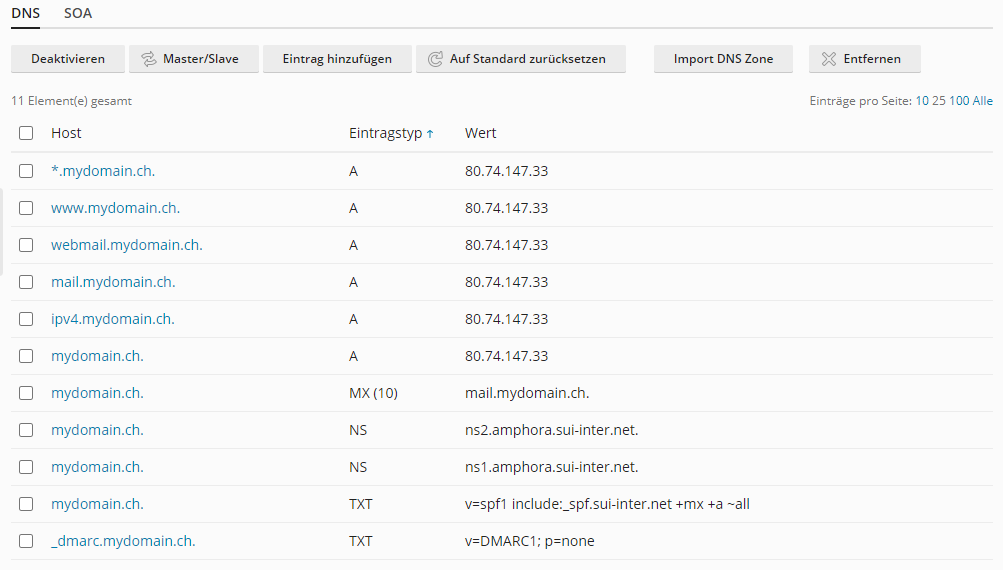Check the box for webmail.mydomain.ch. record
Viewport: 1003px width, 570px height.
26,245
